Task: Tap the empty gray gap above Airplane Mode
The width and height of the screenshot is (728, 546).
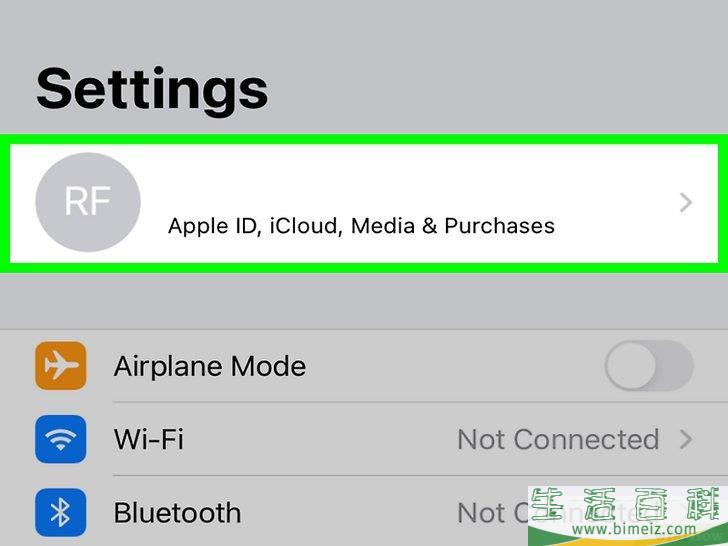Action: point(364,301)
